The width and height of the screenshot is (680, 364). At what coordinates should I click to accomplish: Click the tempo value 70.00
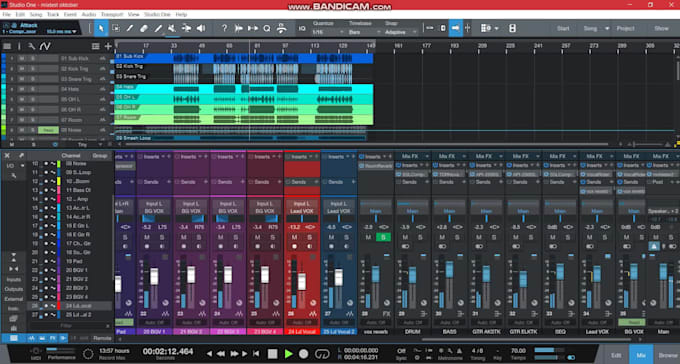518,351
